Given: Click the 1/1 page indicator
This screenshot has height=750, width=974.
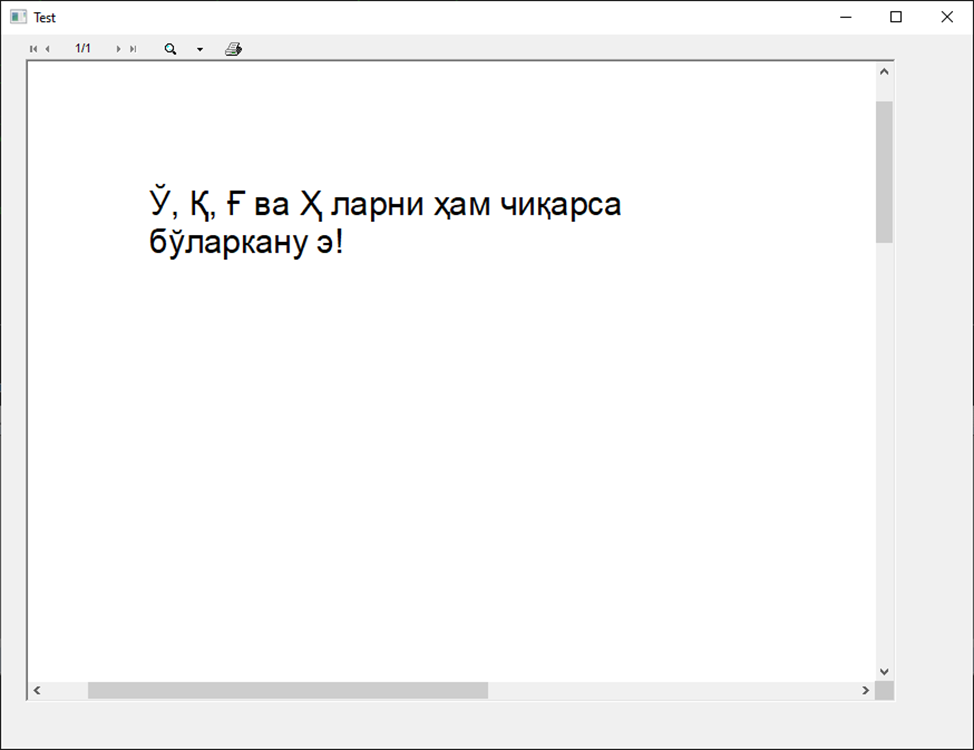Looking at the screenshot, I should pos(83,48).
